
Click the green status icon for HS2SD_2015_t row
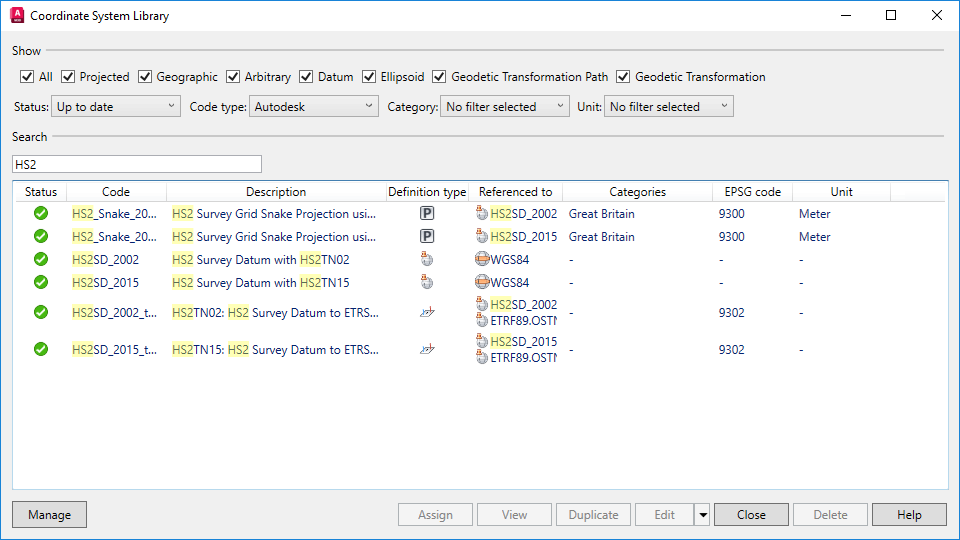[x=41, y=349]
